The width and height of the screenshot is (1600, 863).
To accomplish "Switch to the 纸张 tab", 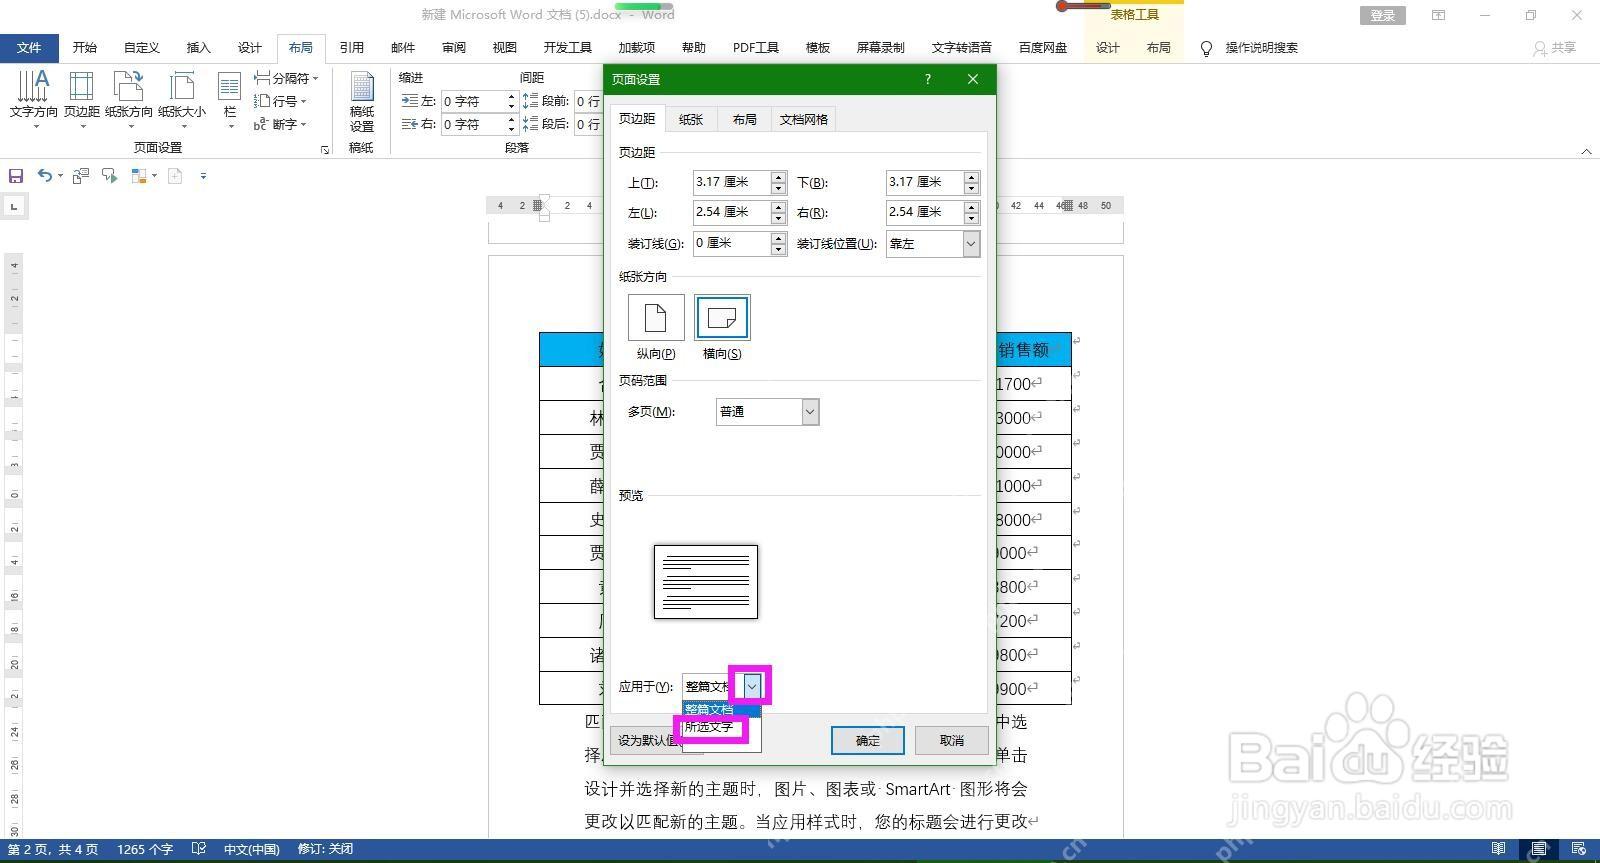I will (691, 119).
